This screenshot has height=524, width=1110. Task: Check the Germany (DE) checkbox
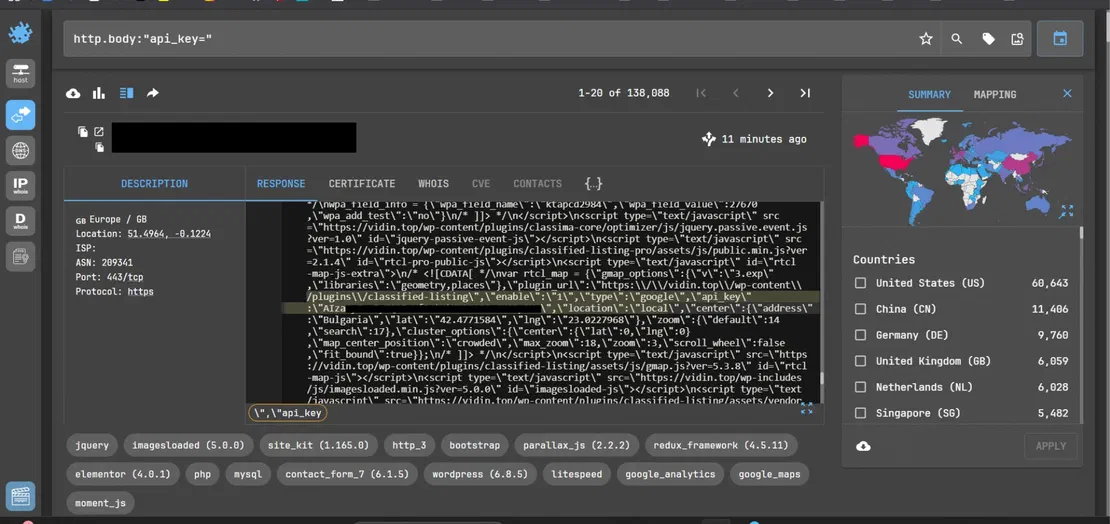click(x=860, y=335)
